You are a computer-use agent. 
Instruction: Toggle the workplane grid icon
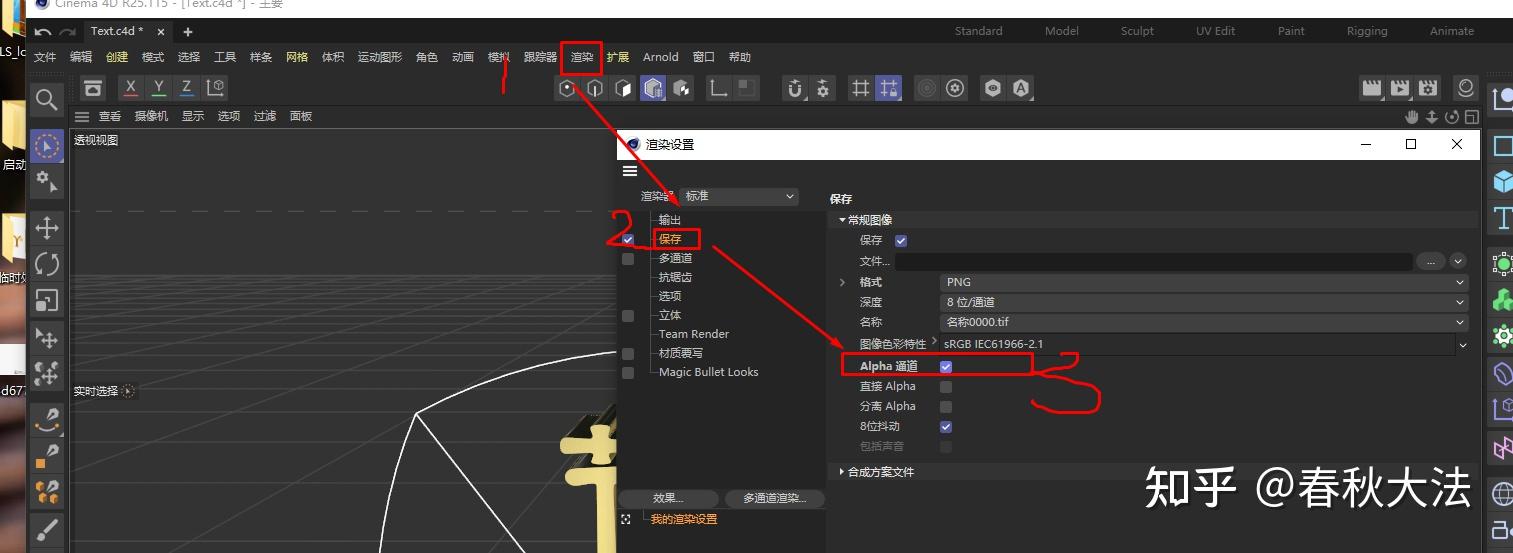[860, 89]
